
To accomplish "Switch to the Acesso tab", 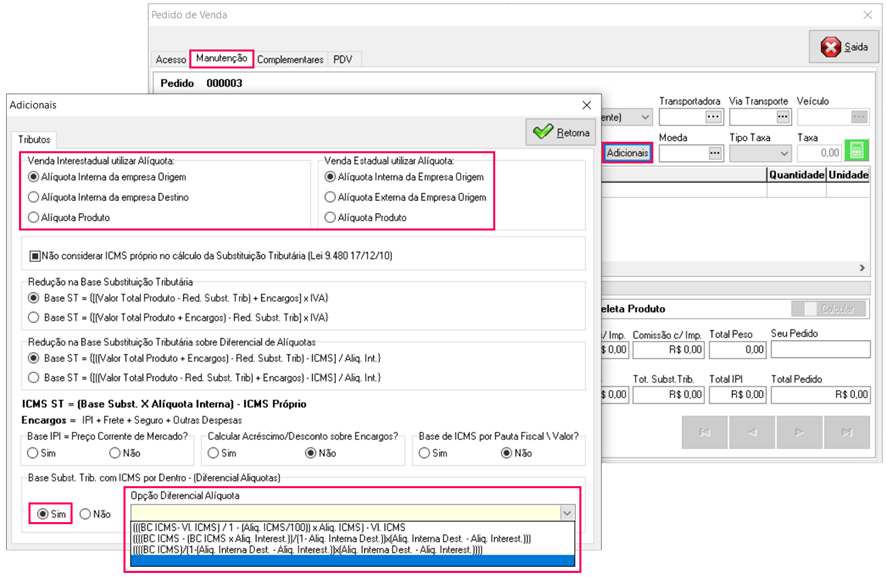I will [x=170, y=60].
